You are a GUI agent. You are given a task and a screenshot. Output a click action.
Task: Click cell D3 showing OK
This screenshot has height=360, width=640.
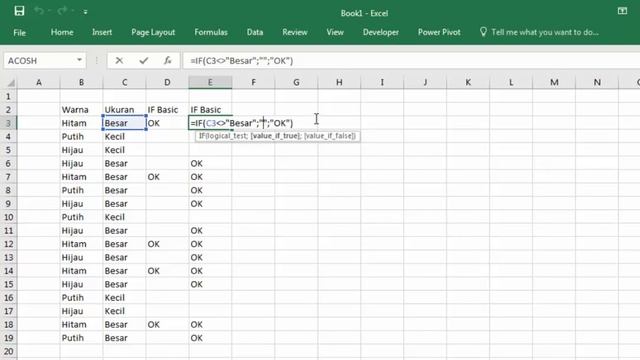click(167, 123)
